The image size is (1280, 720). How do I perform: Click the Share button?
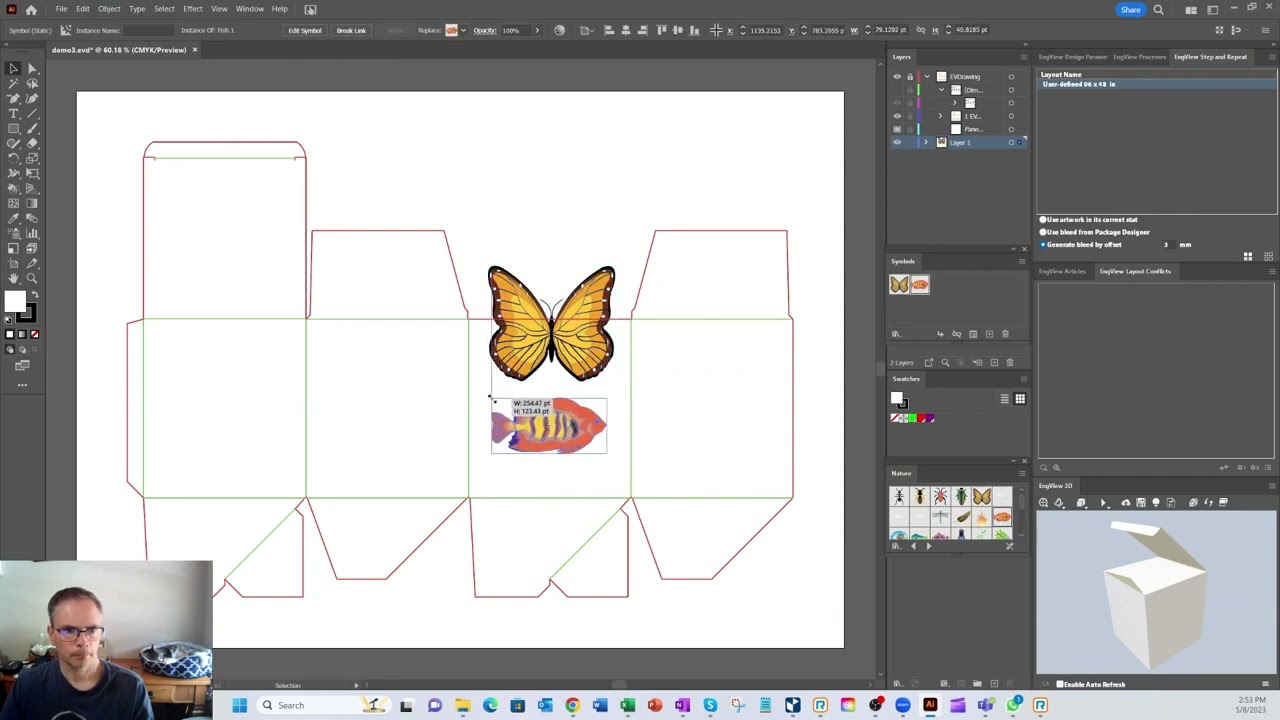click(1130, 9)
